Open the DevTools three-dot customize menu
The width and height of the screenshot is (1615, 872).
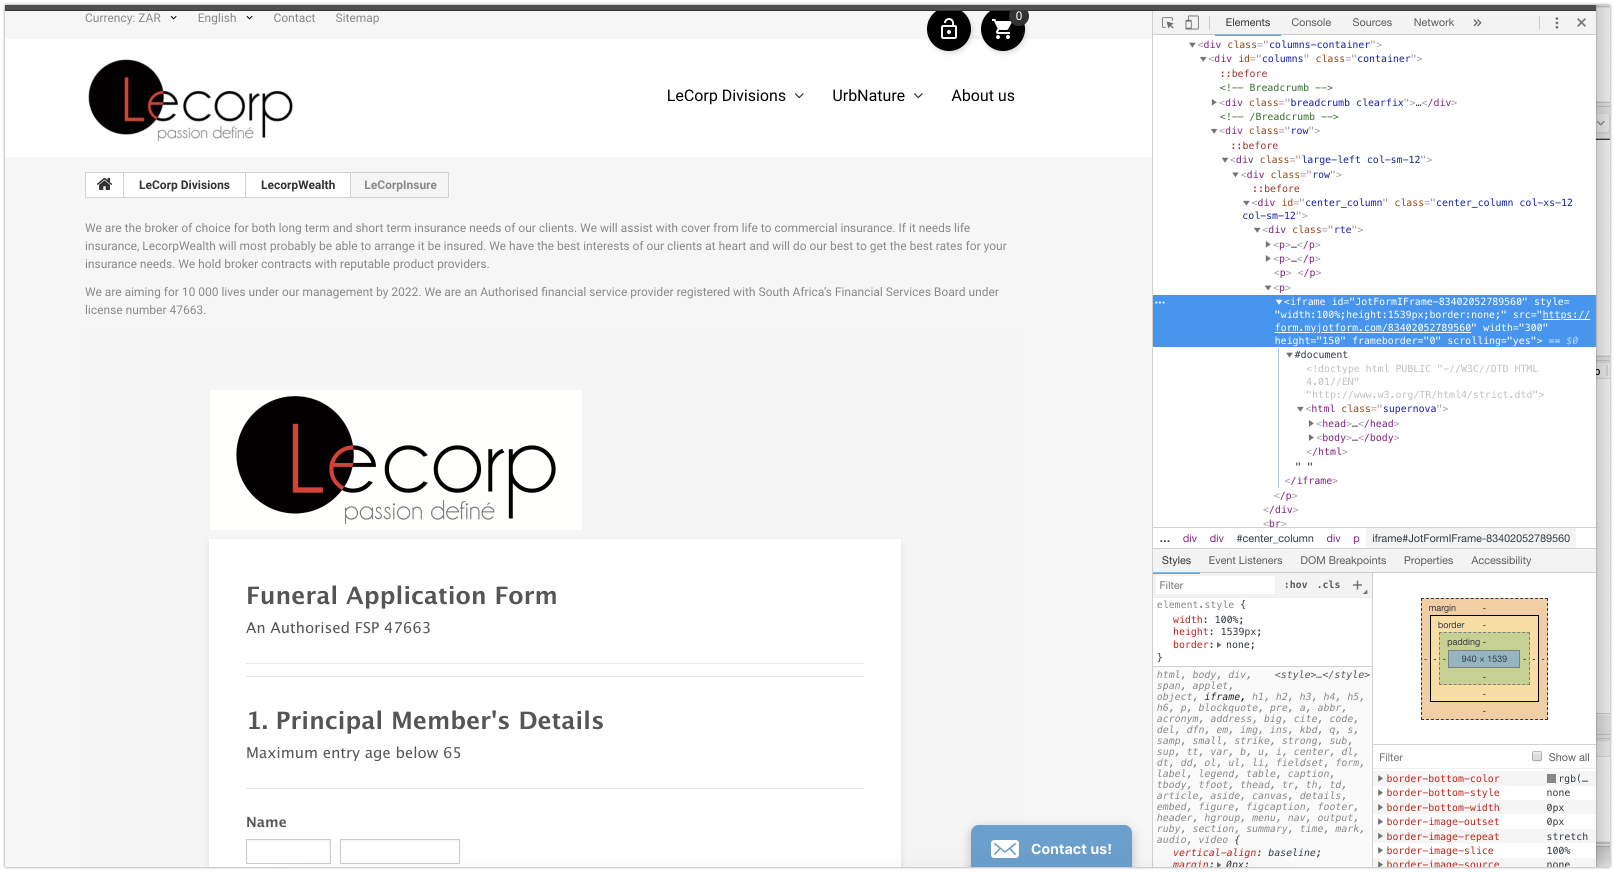1556,23
